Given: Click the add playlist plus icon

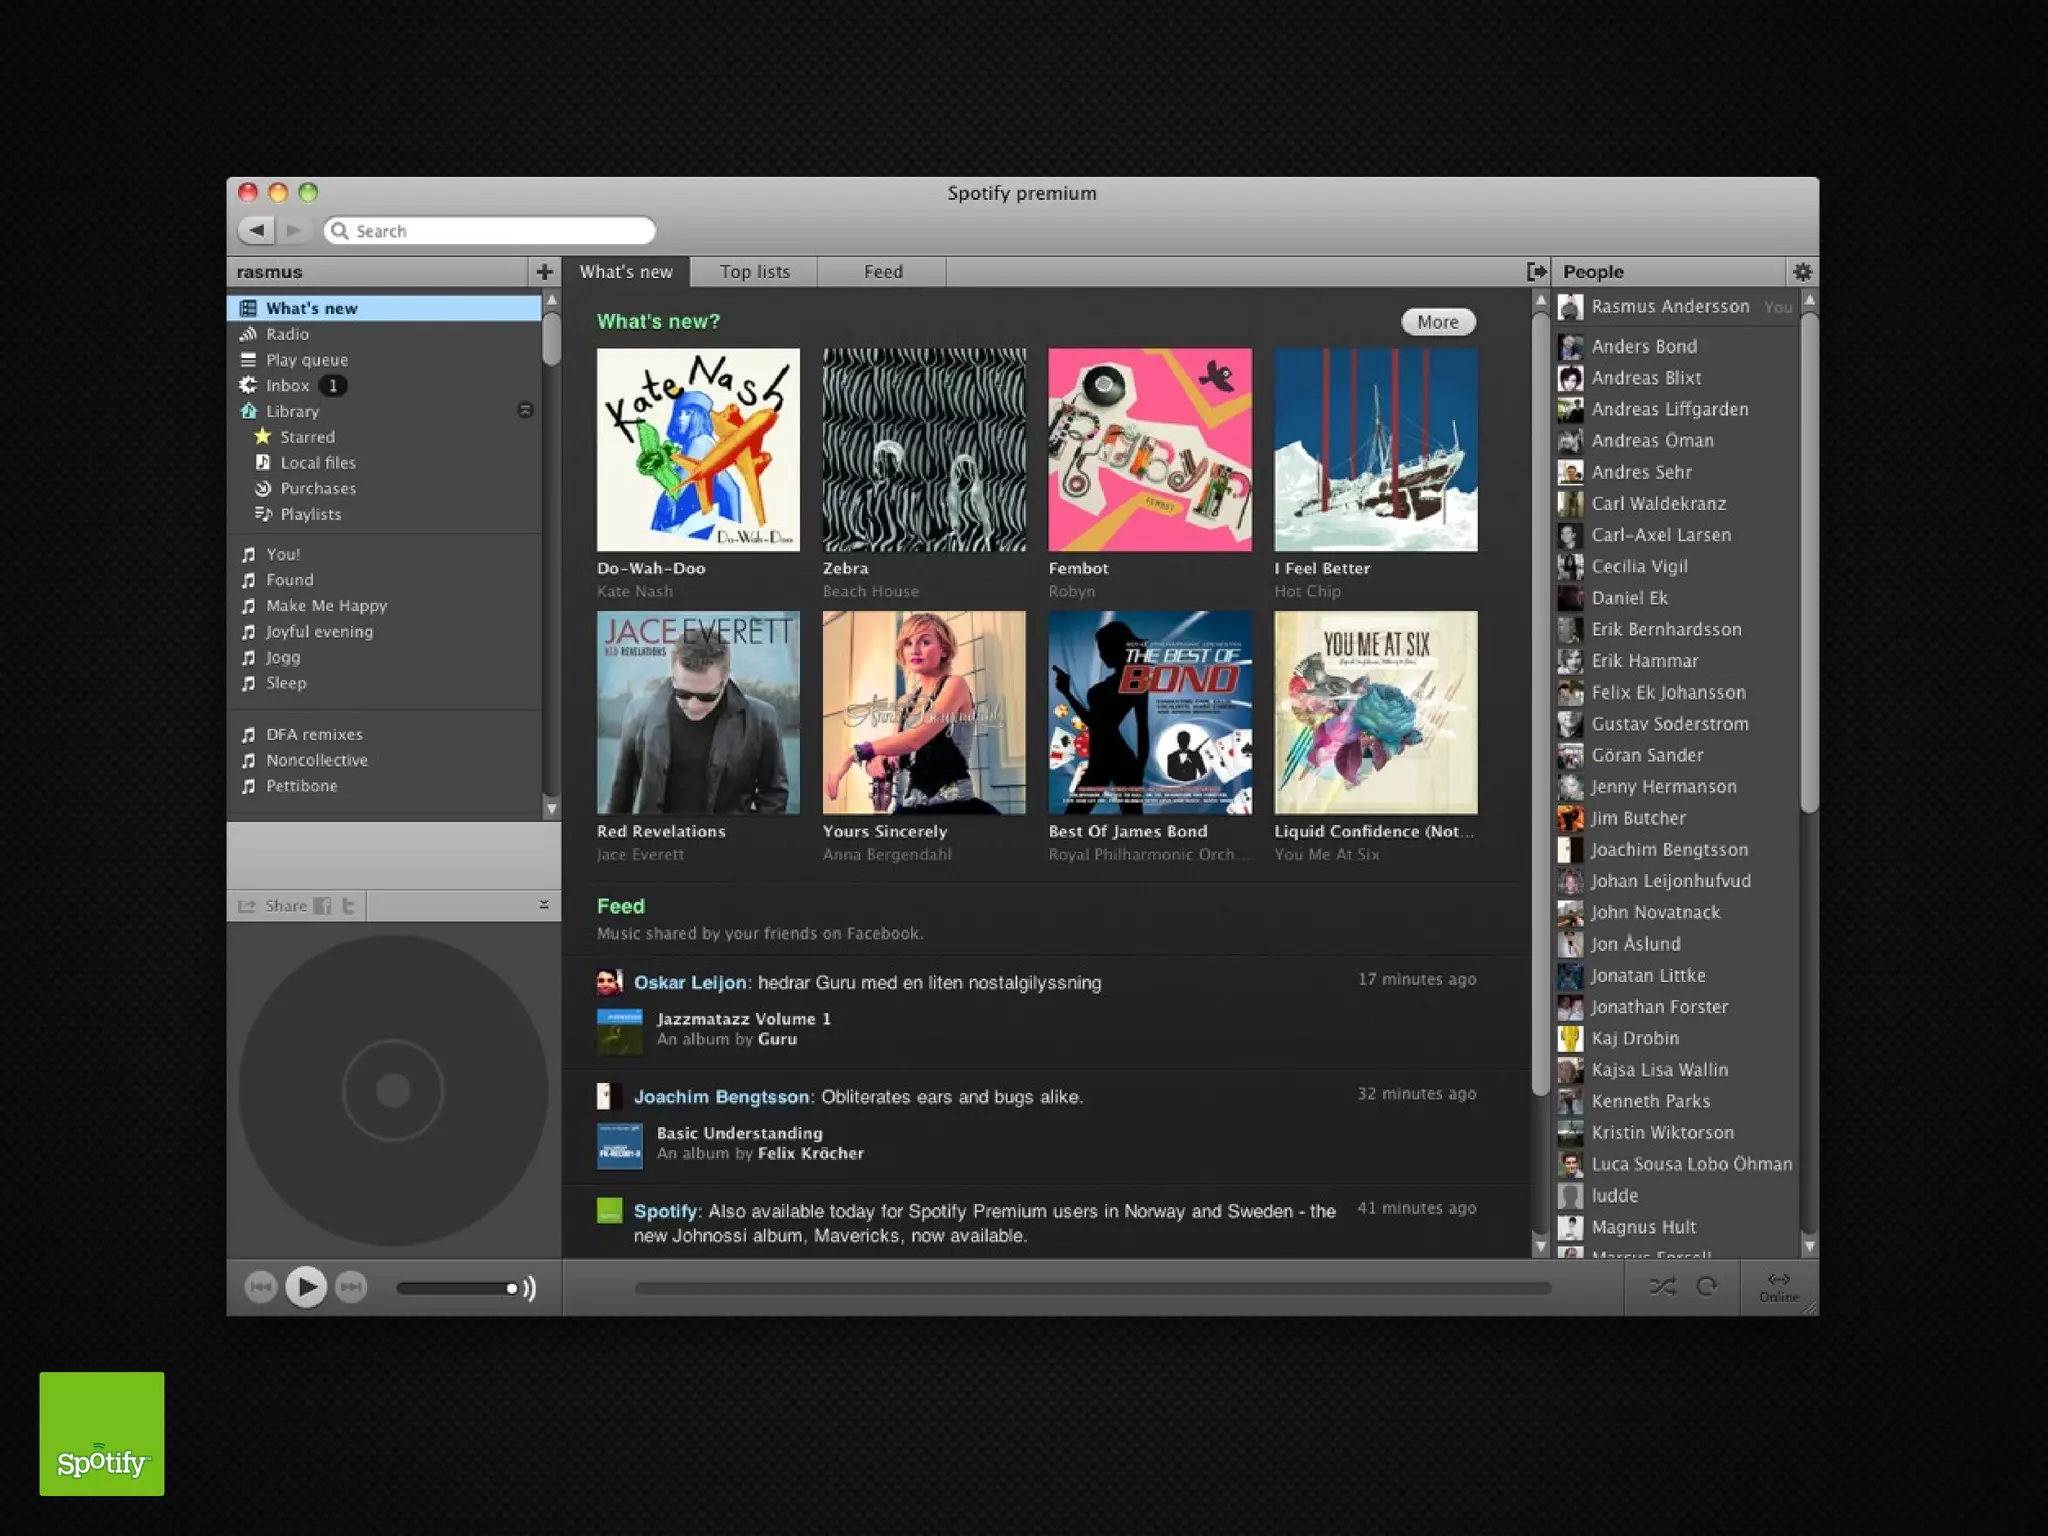Looking at the screenshot, I should point(544,271).
